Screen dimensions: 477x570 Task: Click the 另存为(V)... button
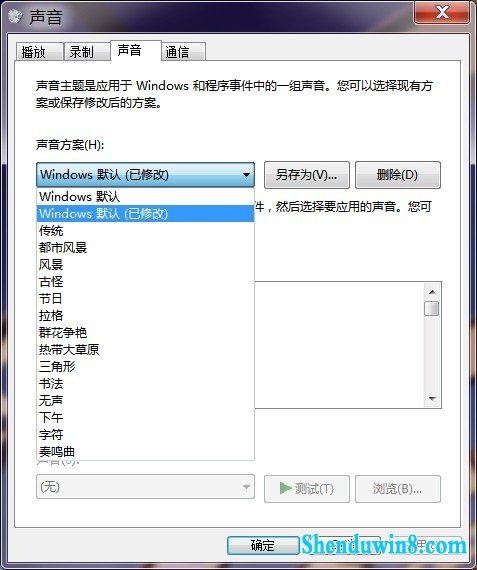point(306,175)
